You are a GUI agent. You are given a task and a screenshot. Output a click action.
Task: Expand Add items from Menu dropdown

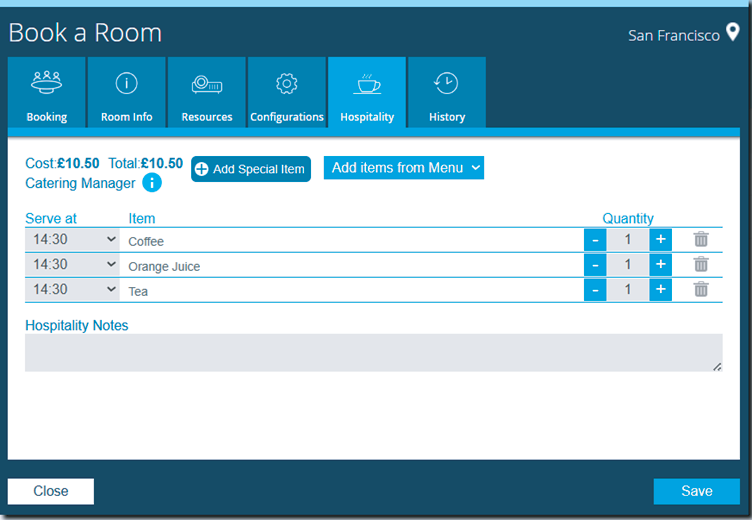pos(404,168)
